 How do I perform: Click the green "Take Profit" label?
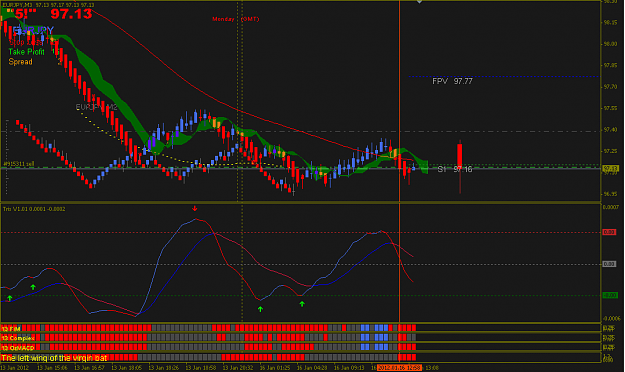27,52
